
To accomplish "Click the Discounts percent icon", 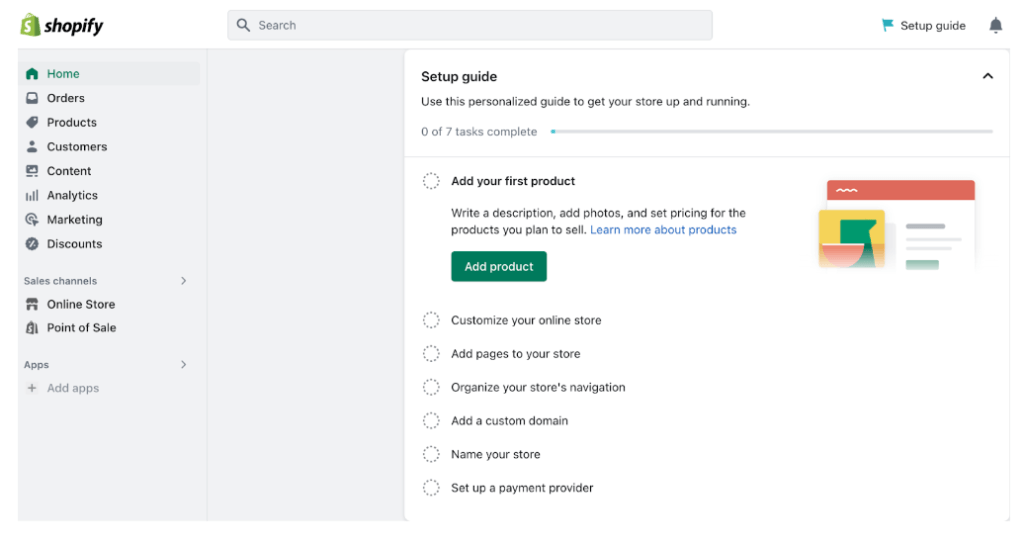I will tap(32, 243).
